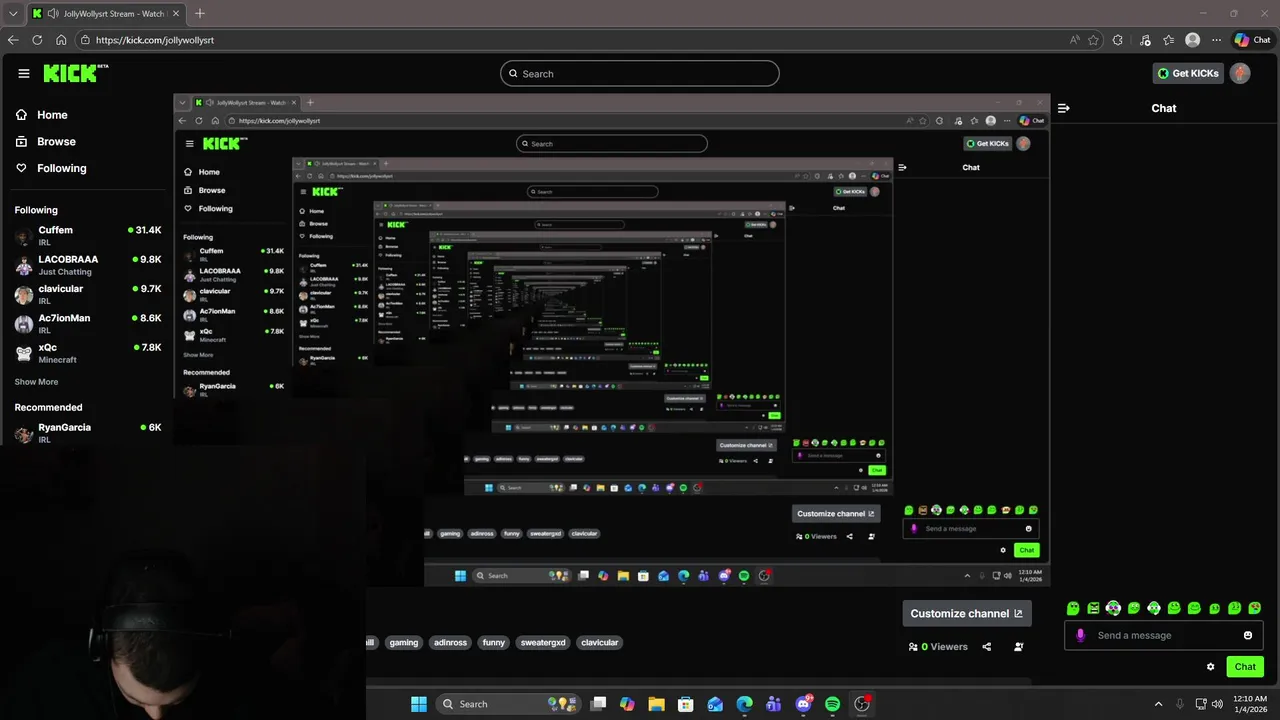The width and height of the screenshot is (1280, 720).
Task: Click the Get KICKs button
Action: pos(1189,73)
